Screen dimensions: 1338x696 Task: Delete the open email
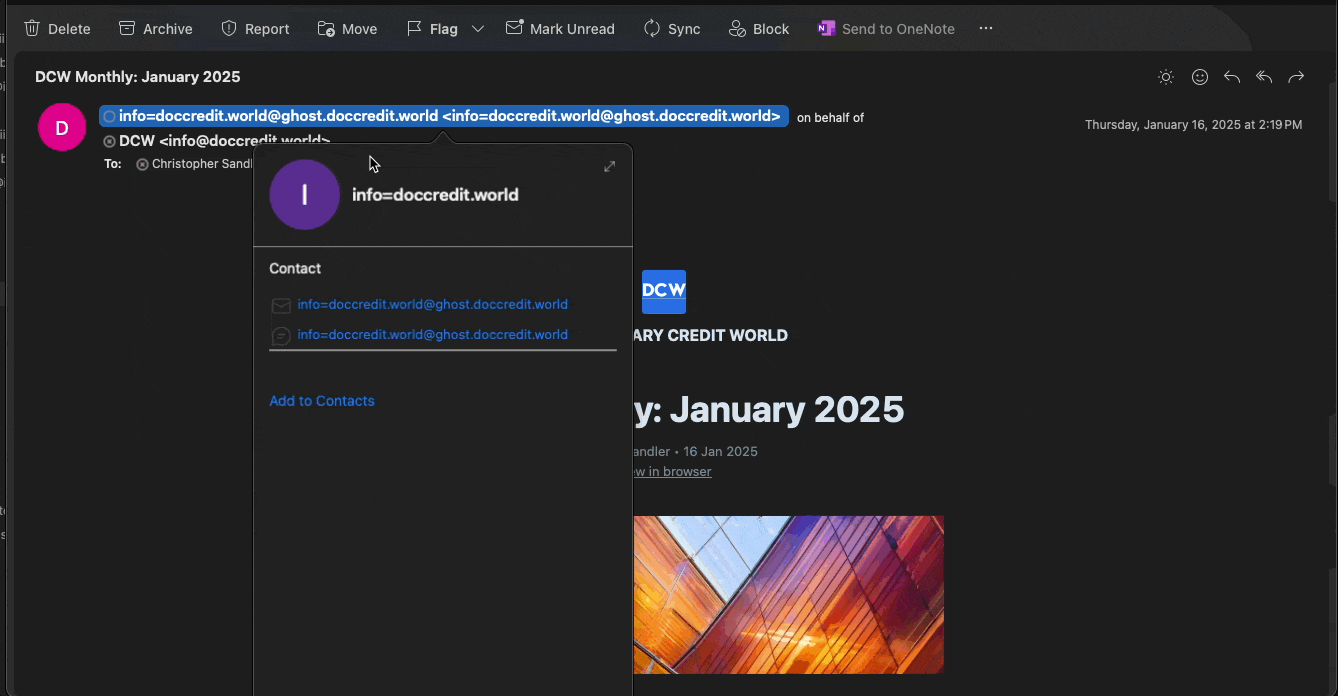point(57,29)
